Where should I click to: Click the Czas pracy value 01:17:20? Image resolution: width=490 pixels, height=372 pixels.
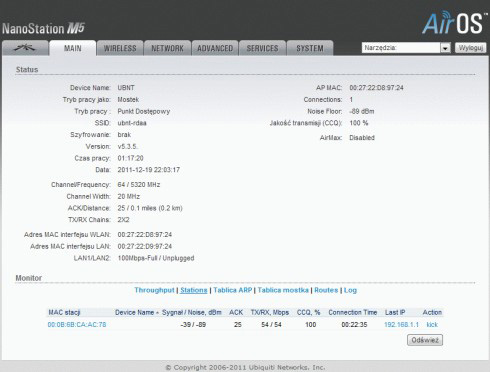[130, 158]
